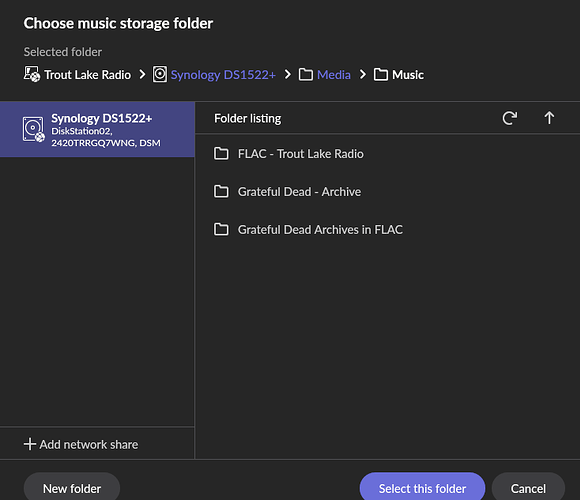The image size is (580, 500).
Task: Navigate to Media breadcrumb link
Action: tap(334, 75)
